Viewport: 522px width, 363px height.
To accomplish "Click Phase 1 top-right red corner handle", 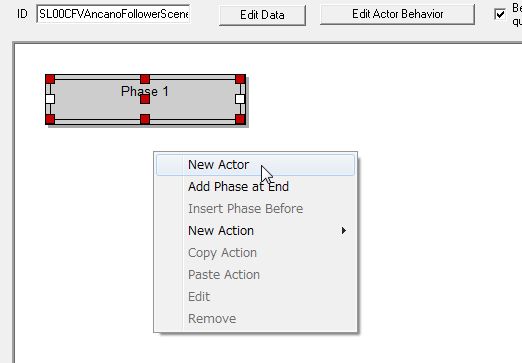I will tap(240, 79).
